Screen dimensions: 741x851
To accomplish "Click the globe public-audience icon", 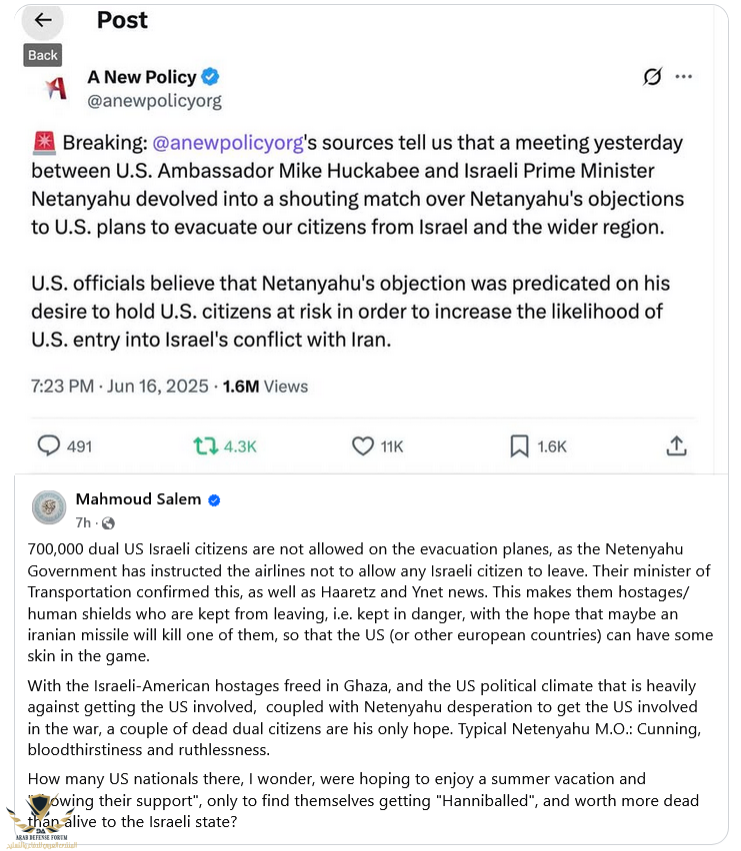I will [108, 523].
